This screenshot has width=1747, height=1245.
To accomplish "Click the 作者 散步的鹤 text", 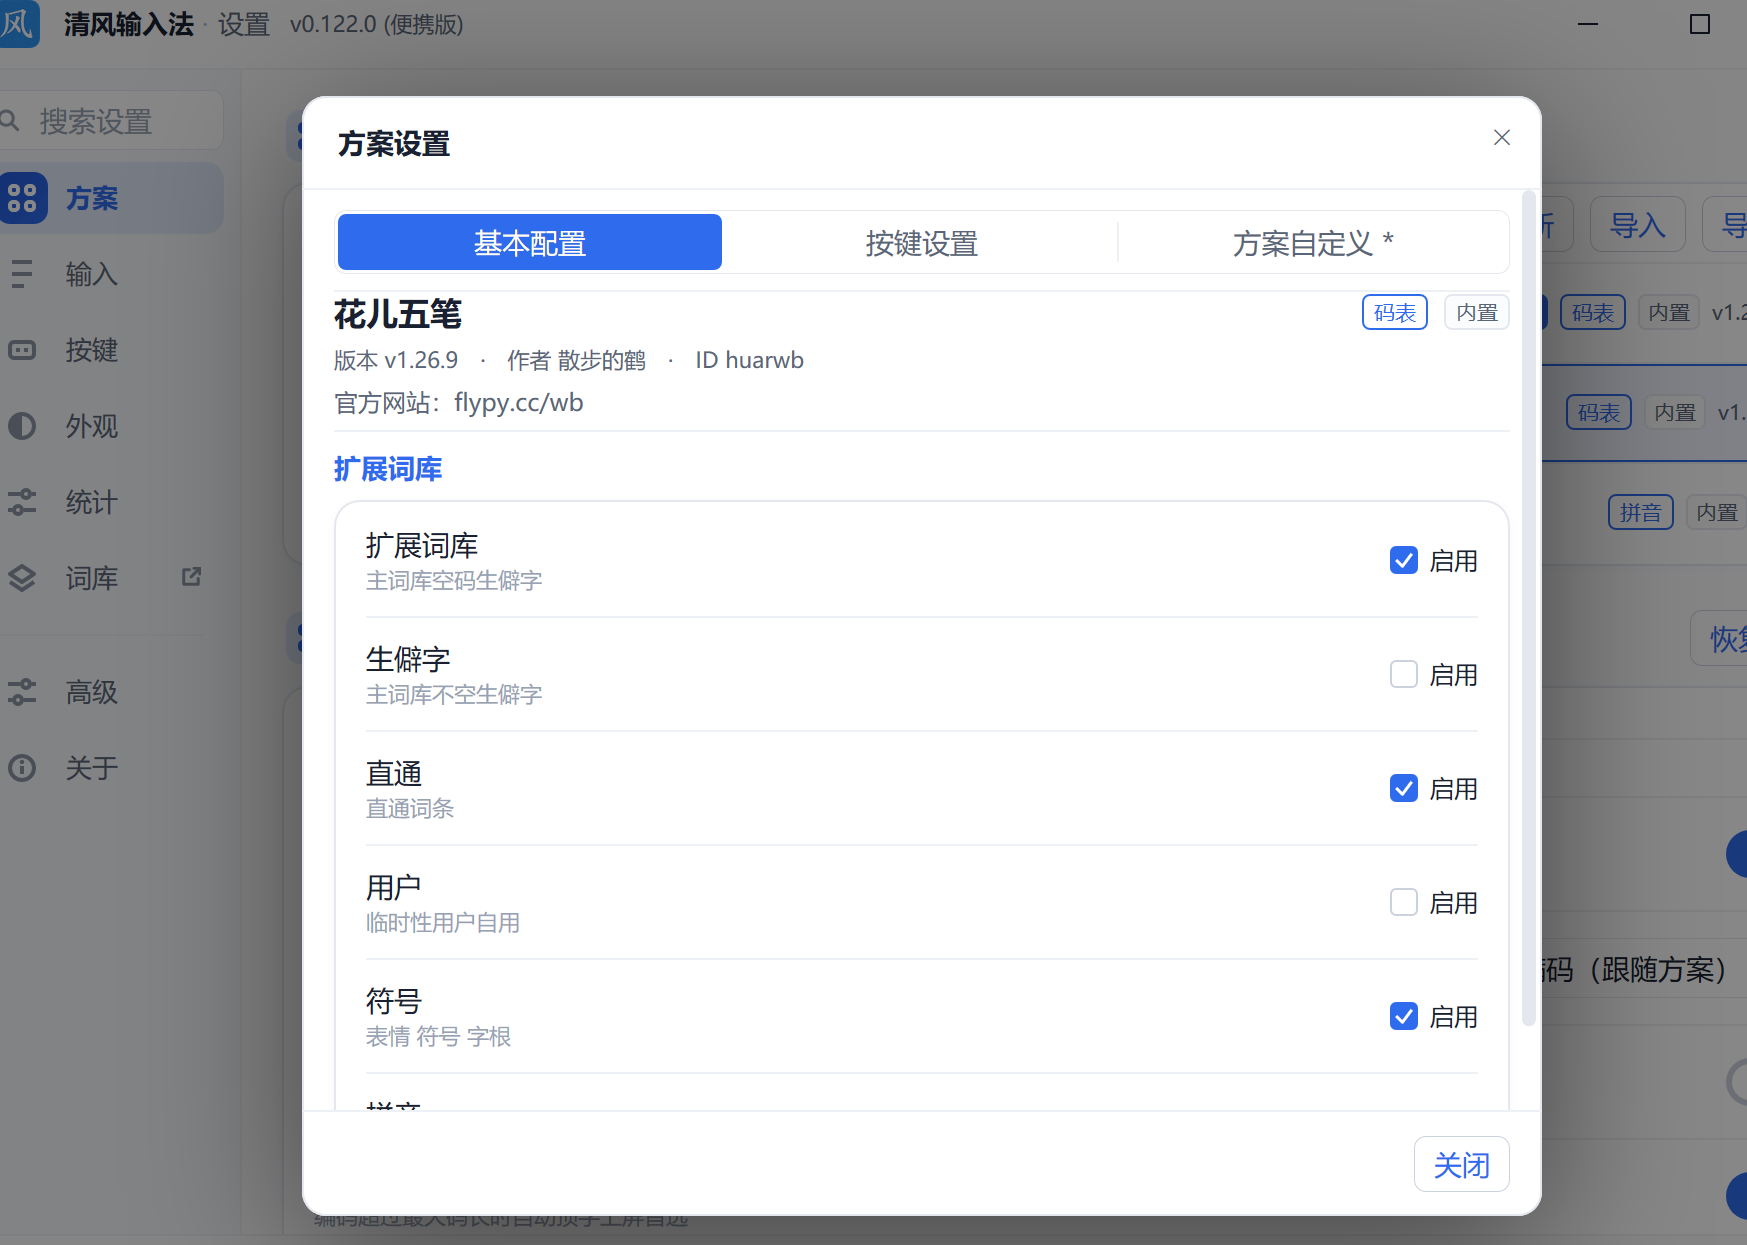I will coord(576,360).
